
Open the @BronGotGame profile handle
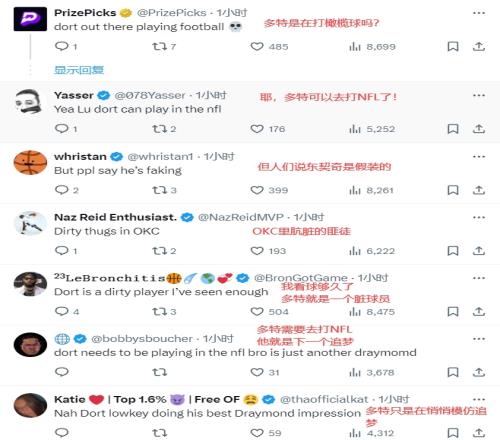tap(301, 278)
